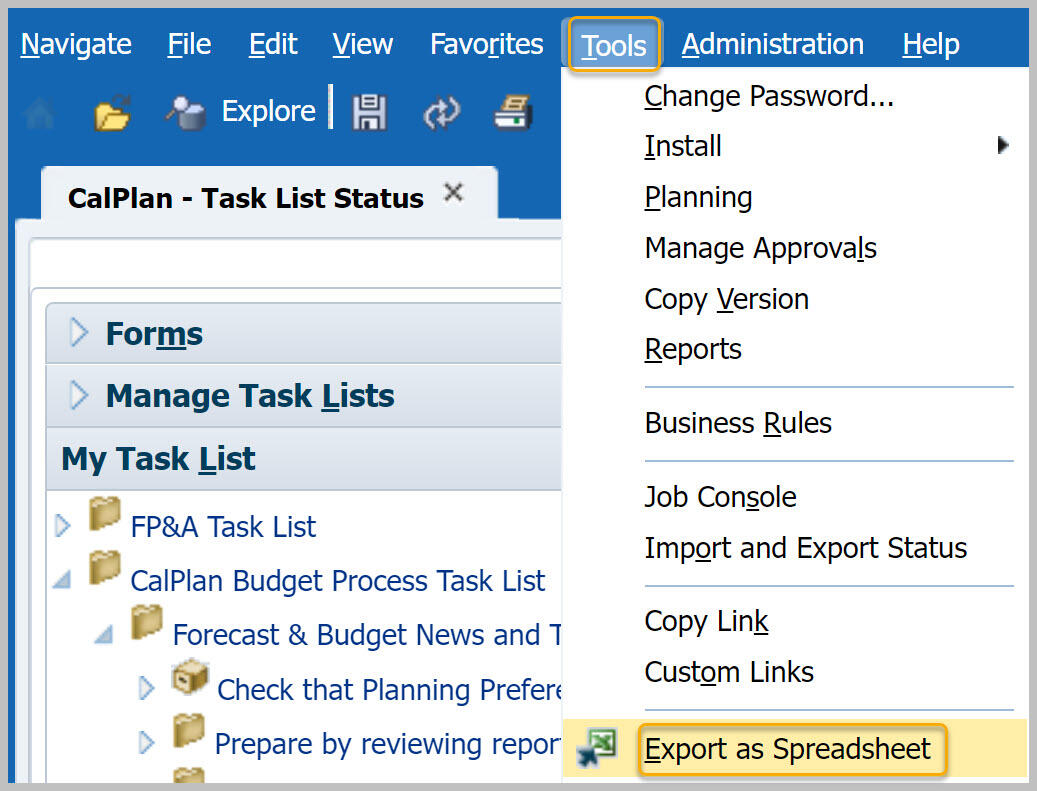
Task: Open the Edit menu
Action: [x=272, y=44]
